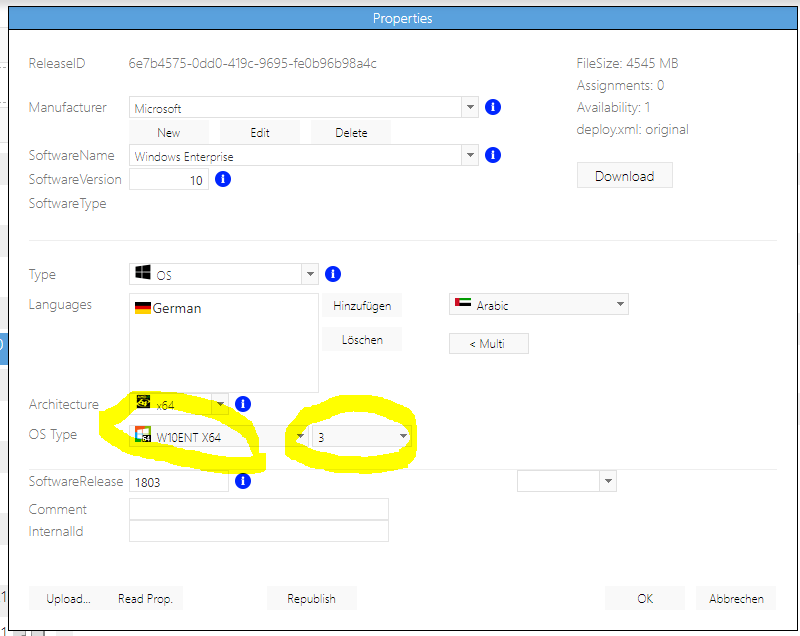800x636 pixels.
Task: Click the New manufacturer button
Action: [169, 133]
